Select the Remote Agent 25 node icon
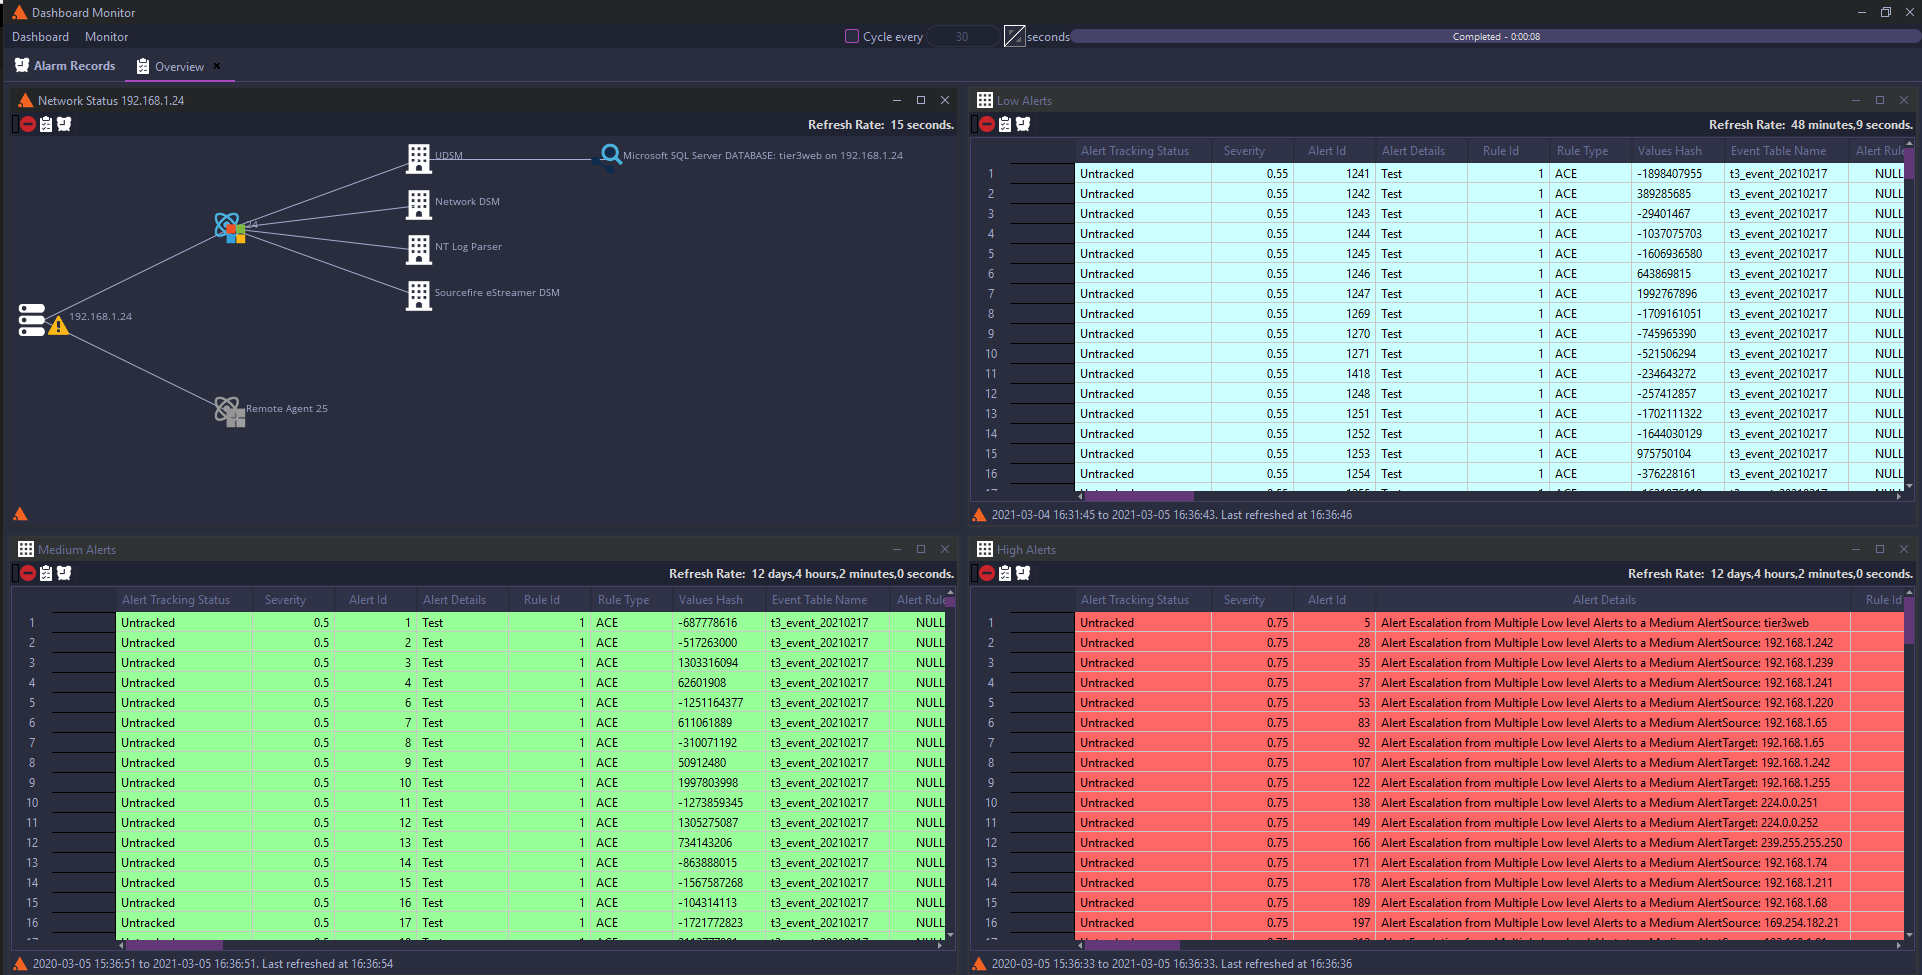Image resolution: width=1922 pixels, height=975 pixels. 229,410
